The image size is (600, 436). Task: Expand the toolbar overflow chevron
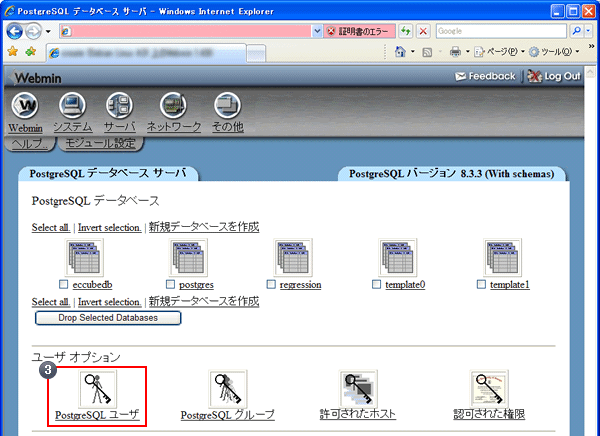coord(591,47)
